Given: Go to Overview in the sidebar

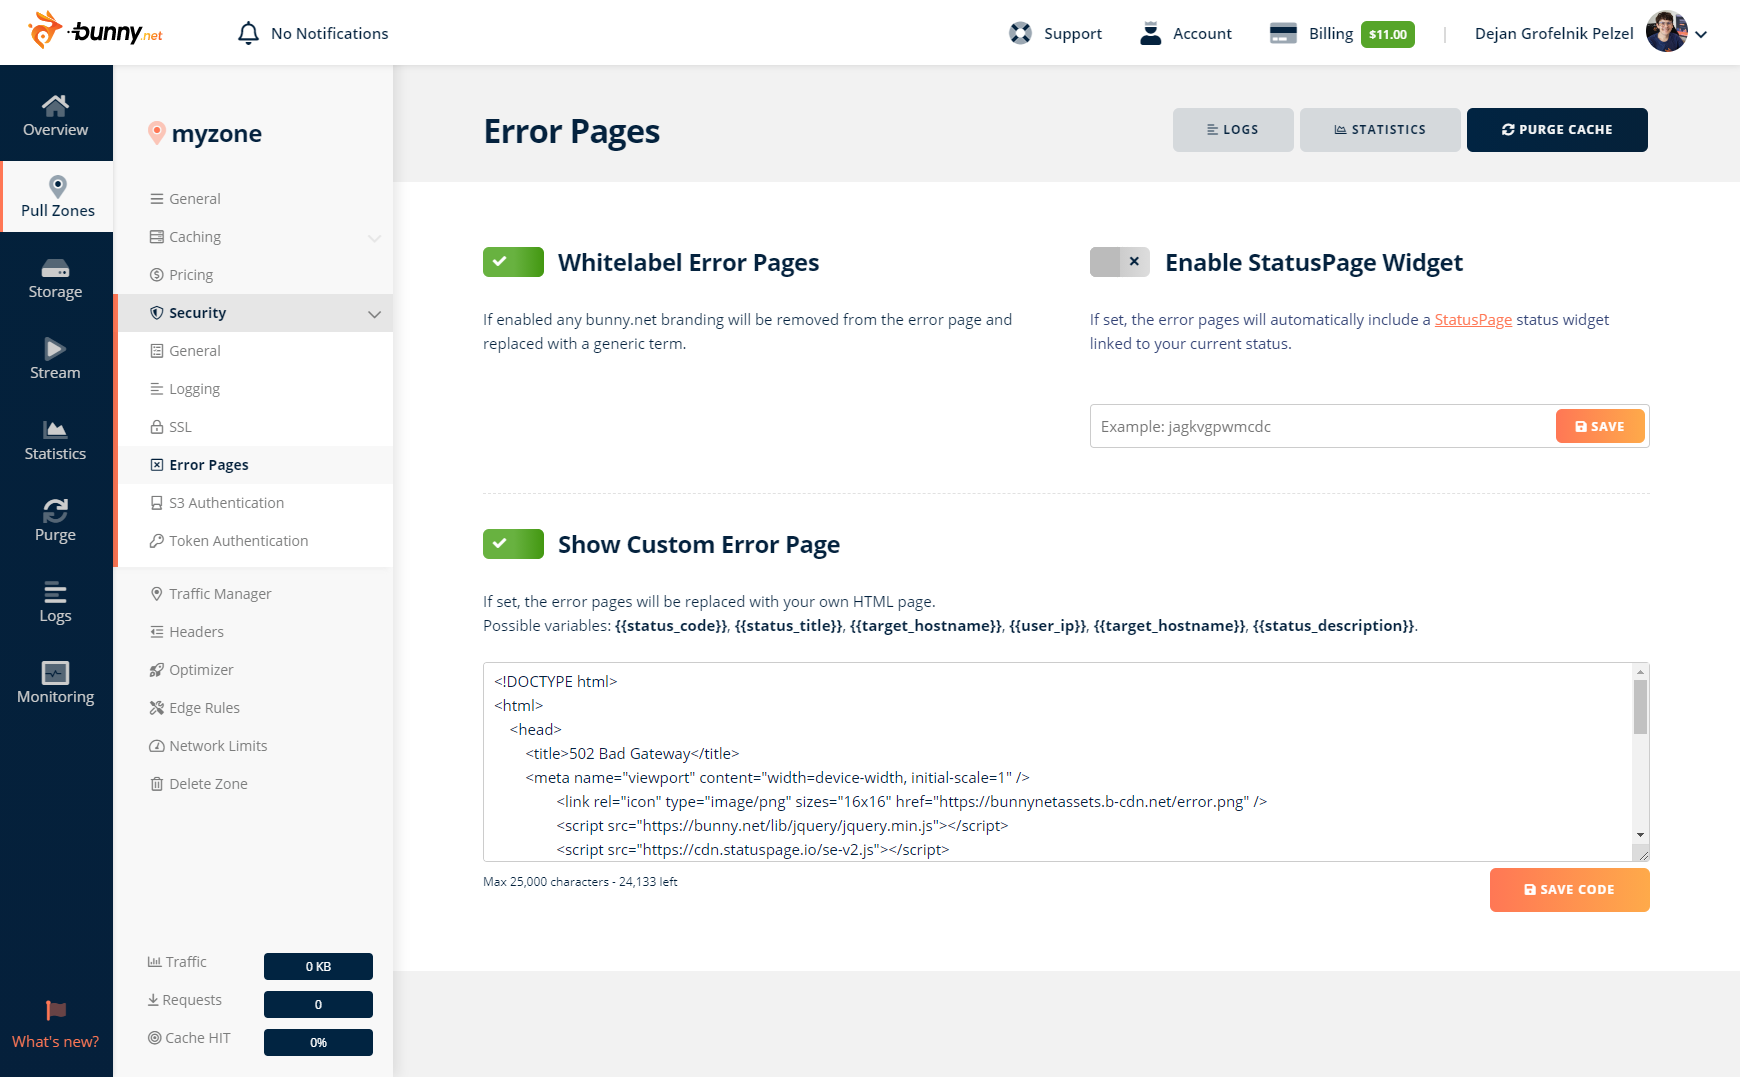Looking at the screenshot, I should tap(56, 115).
